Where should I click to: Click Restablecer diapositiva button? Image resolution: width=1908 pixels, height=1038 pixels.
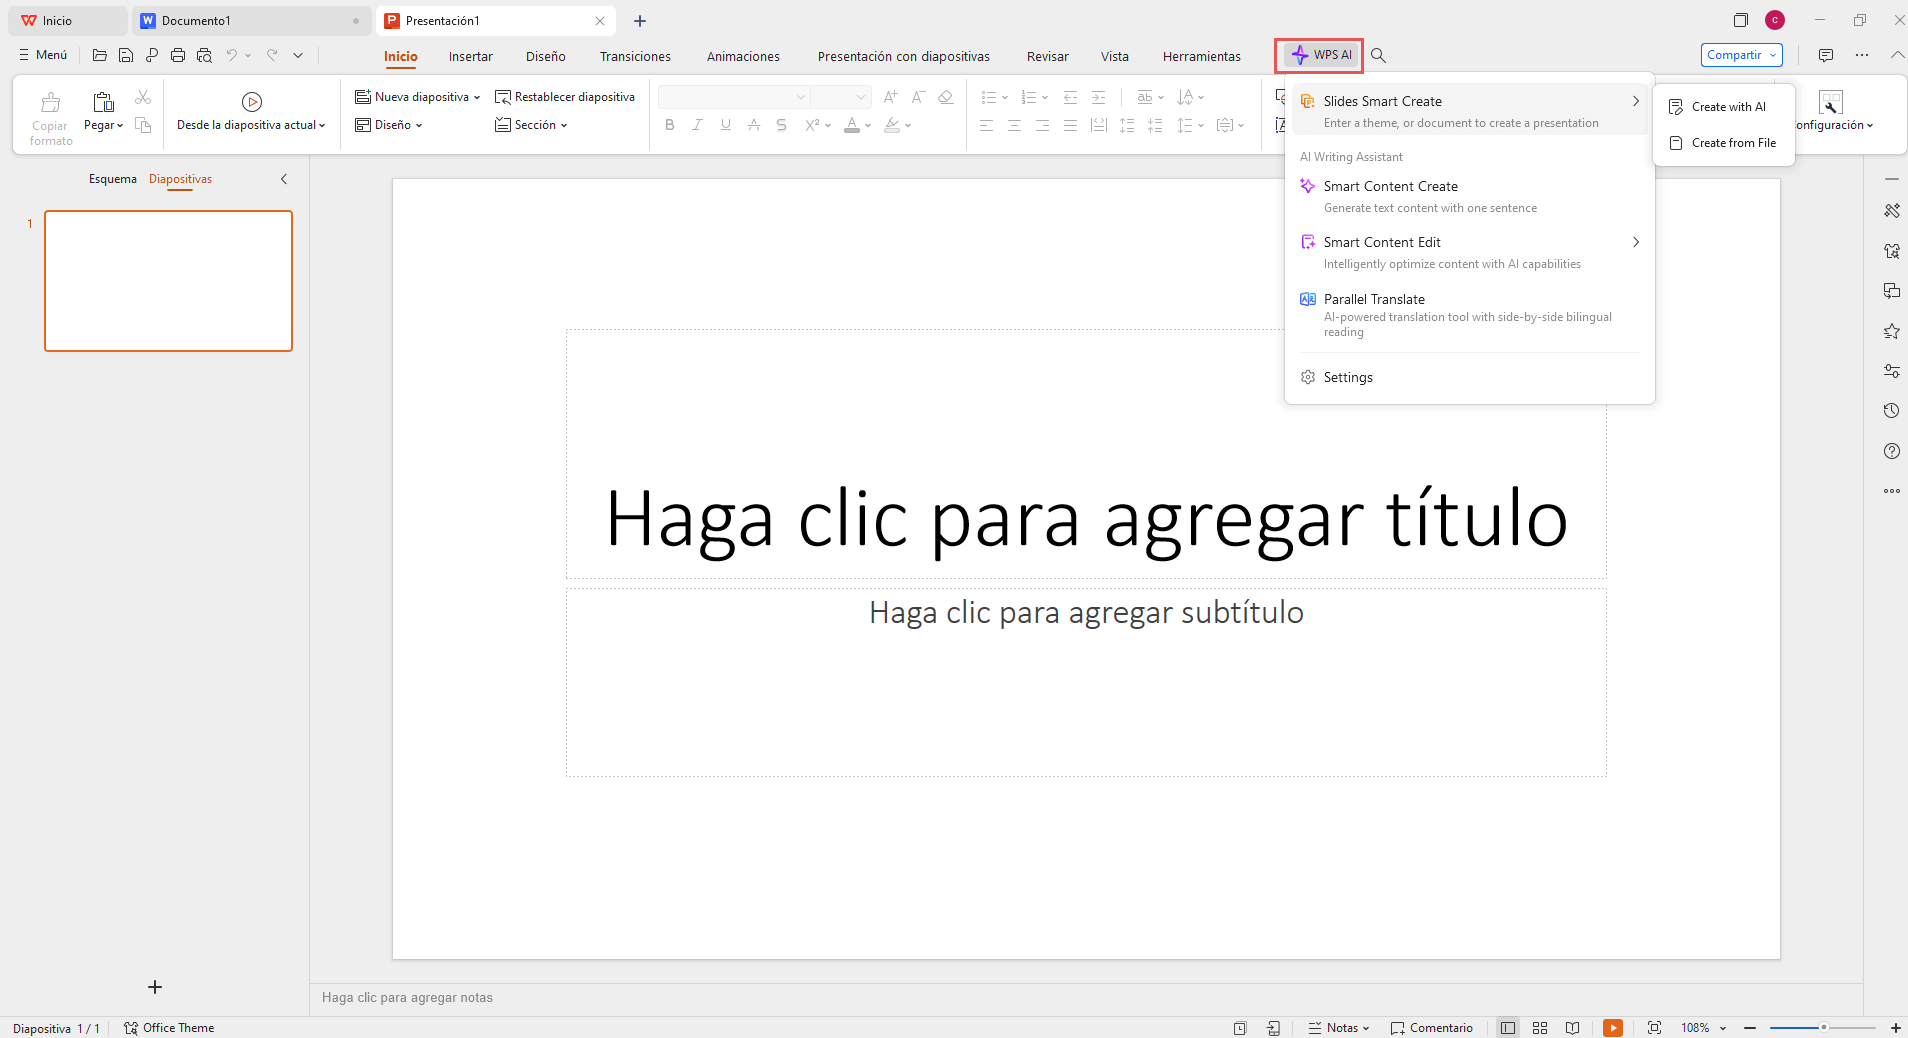[565, 97]
